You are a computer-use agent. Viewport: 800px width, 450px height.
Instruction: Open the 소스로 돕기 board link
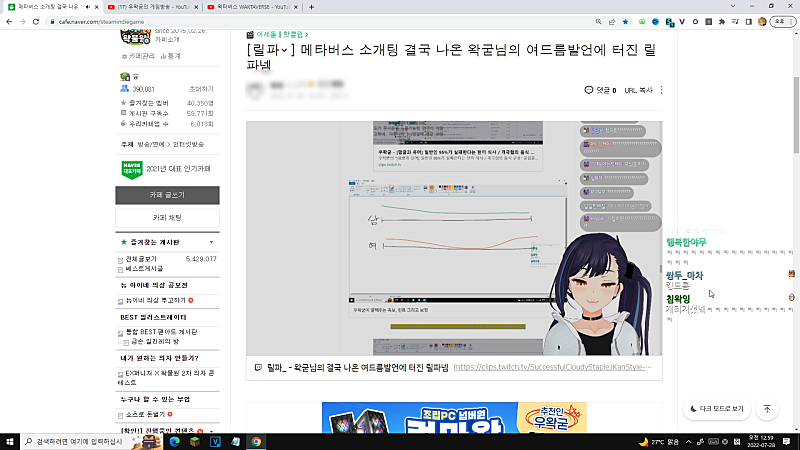pos(145,414)
